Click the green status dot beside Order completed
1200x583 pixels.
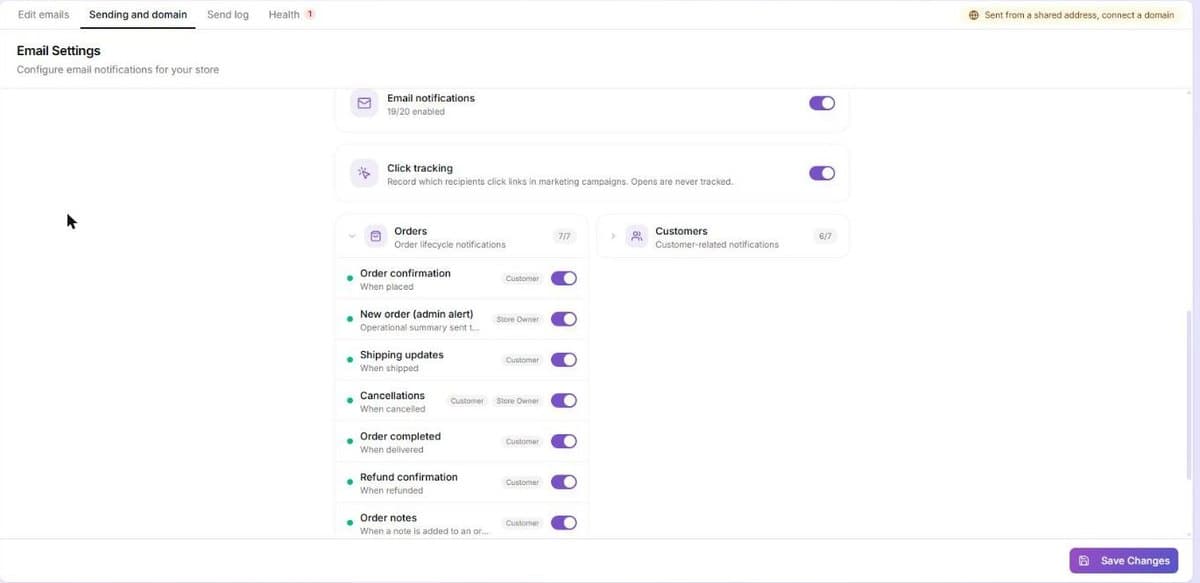coord(349,441)
